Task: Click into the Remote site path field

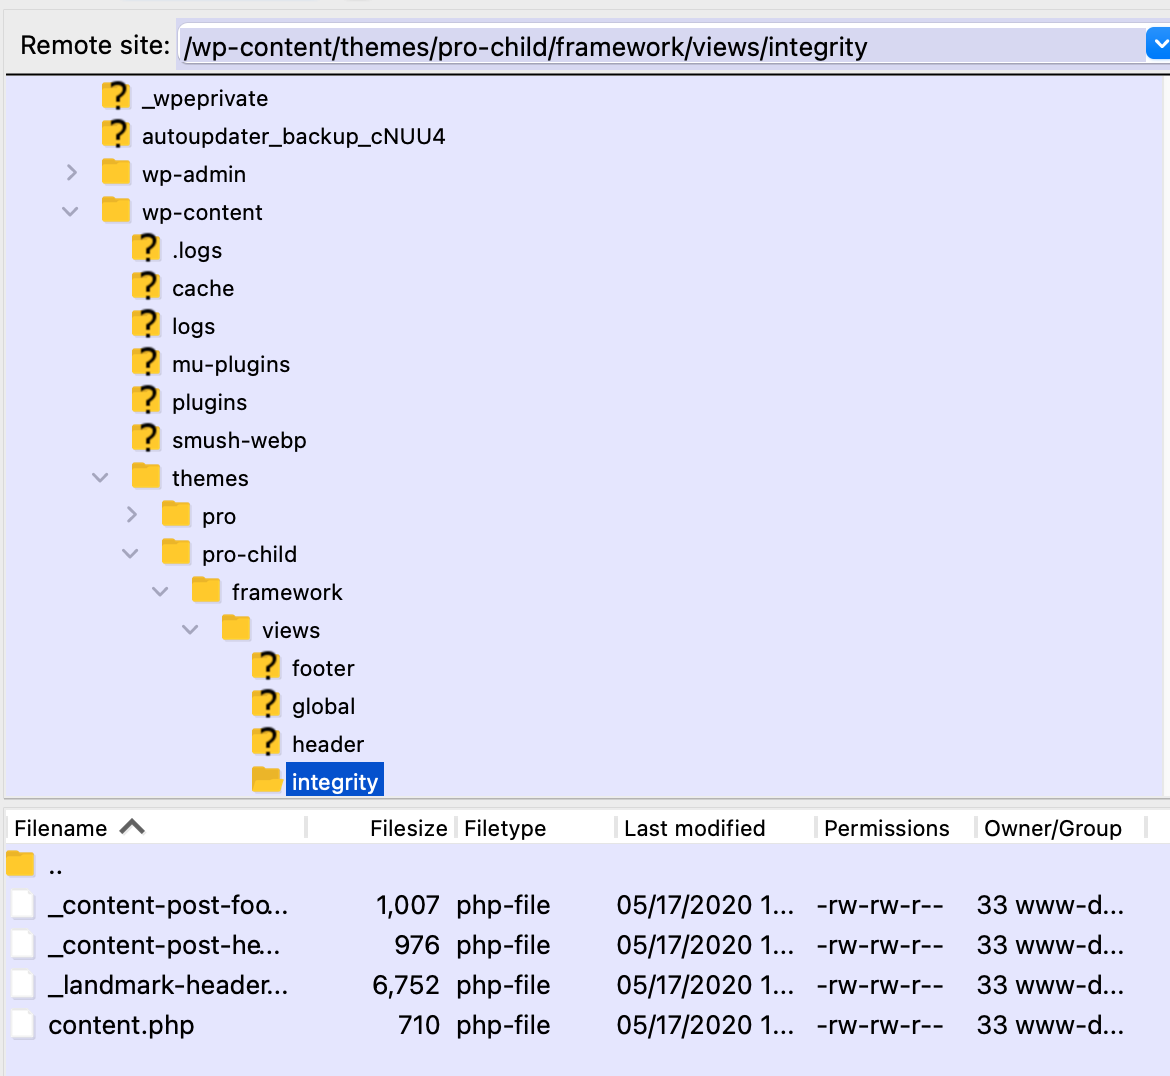Action: (x=660, y=46)
